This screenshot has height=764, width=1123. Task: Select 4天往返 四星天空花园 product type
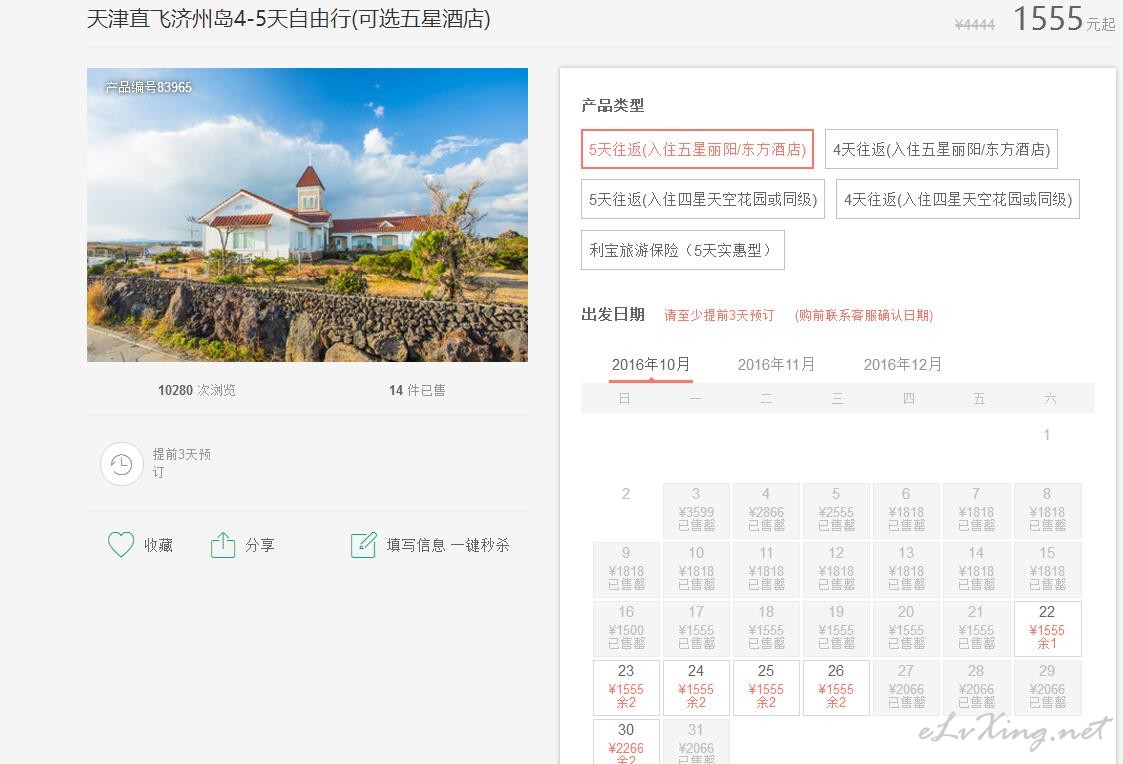click(x=958, y=199)
